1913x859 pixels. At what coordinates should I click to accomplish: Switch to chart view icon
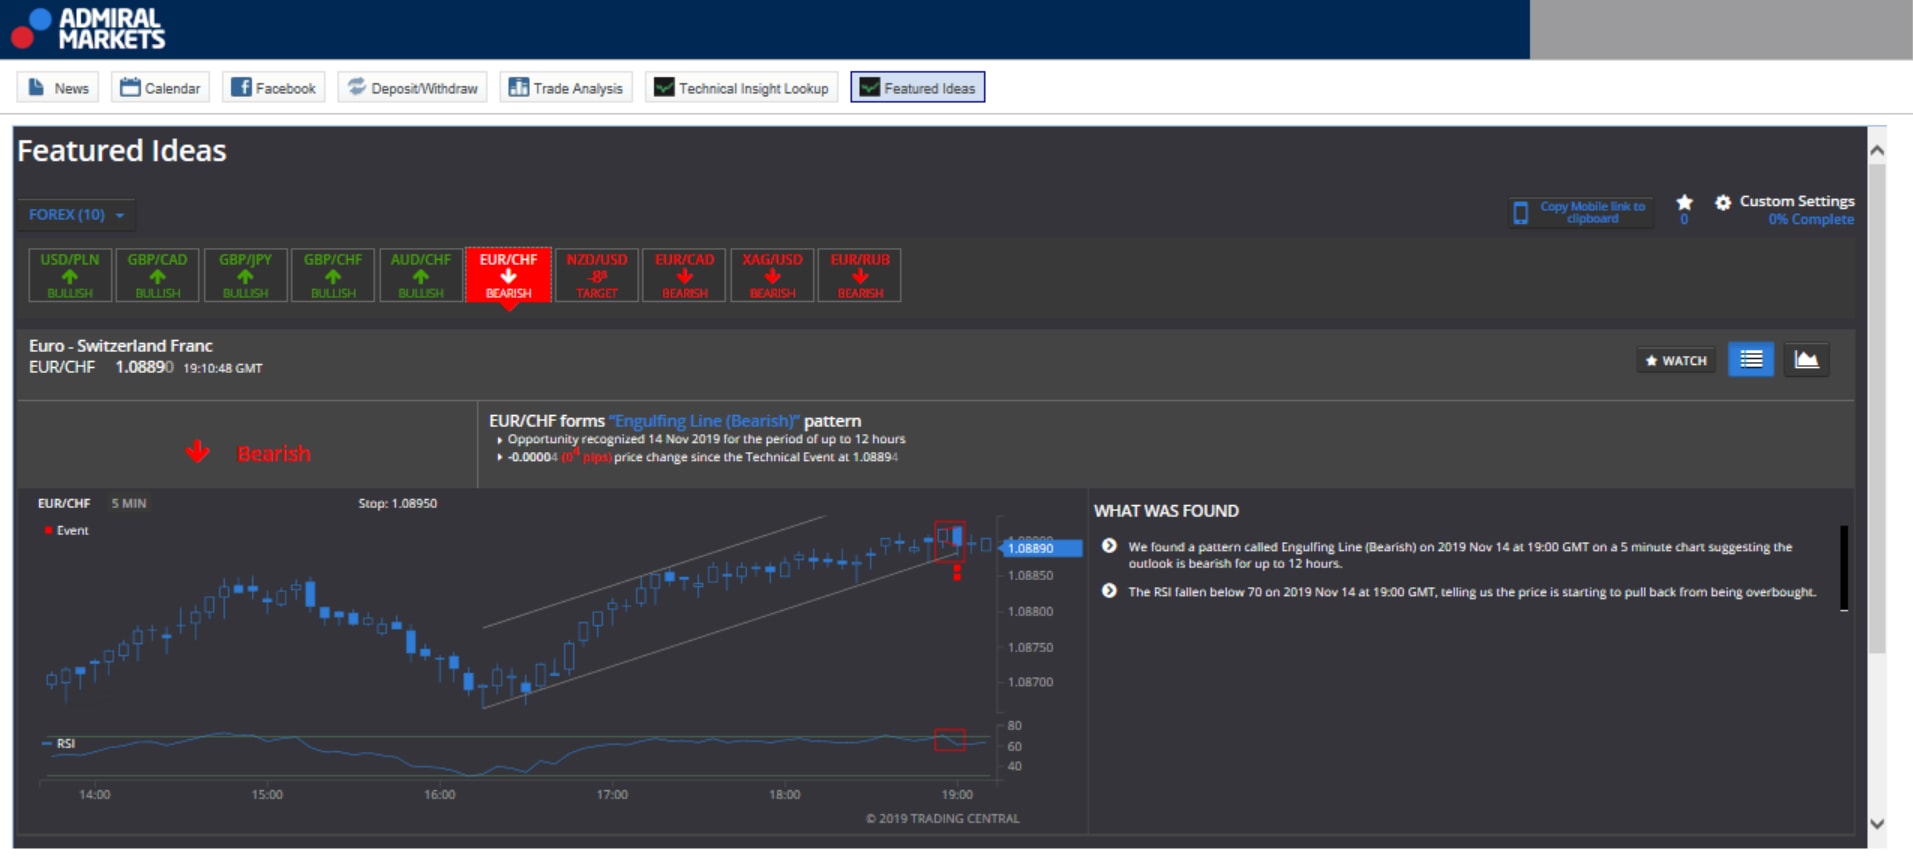point(1806,360)
